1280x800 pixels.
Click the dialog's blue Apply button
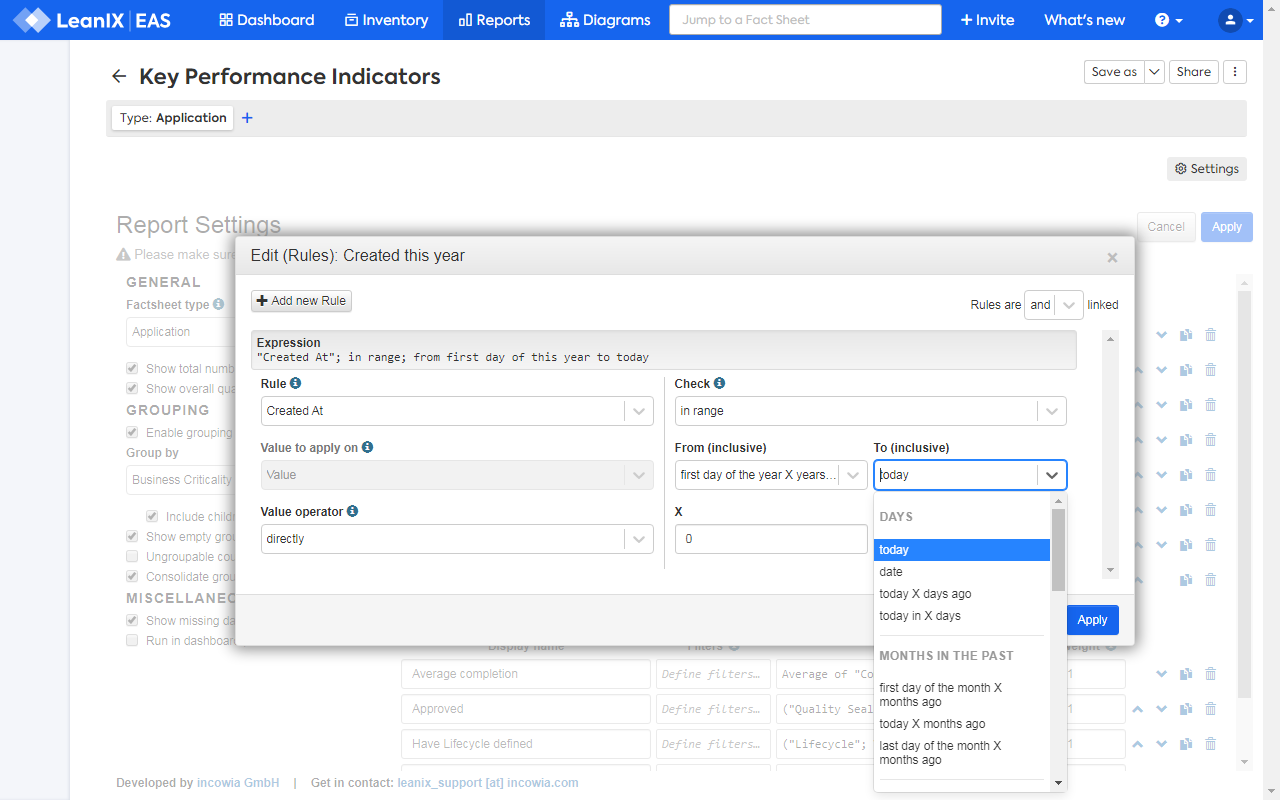[1092, 620]
